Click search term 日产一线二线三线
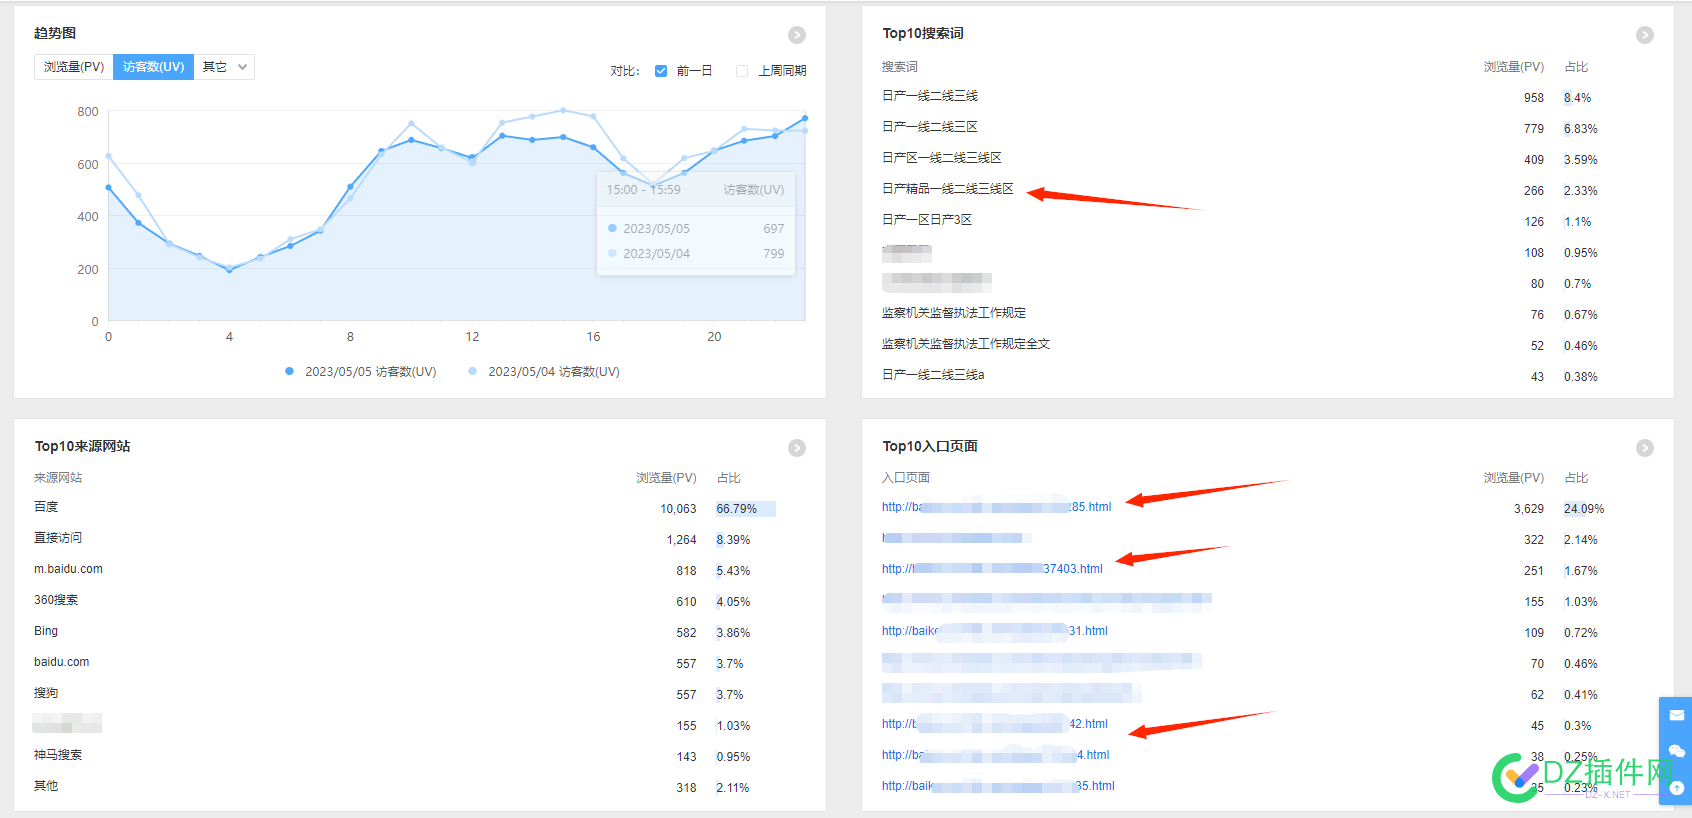The image size is (1692, 818). pyautogui.click(x=930, y=96)
